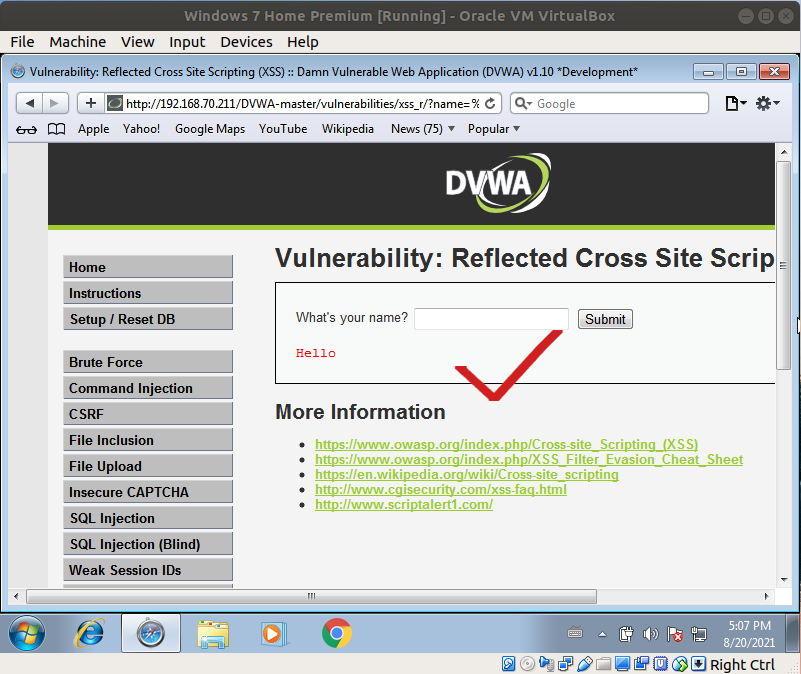Open the volume speaker icon in tray

650,634
